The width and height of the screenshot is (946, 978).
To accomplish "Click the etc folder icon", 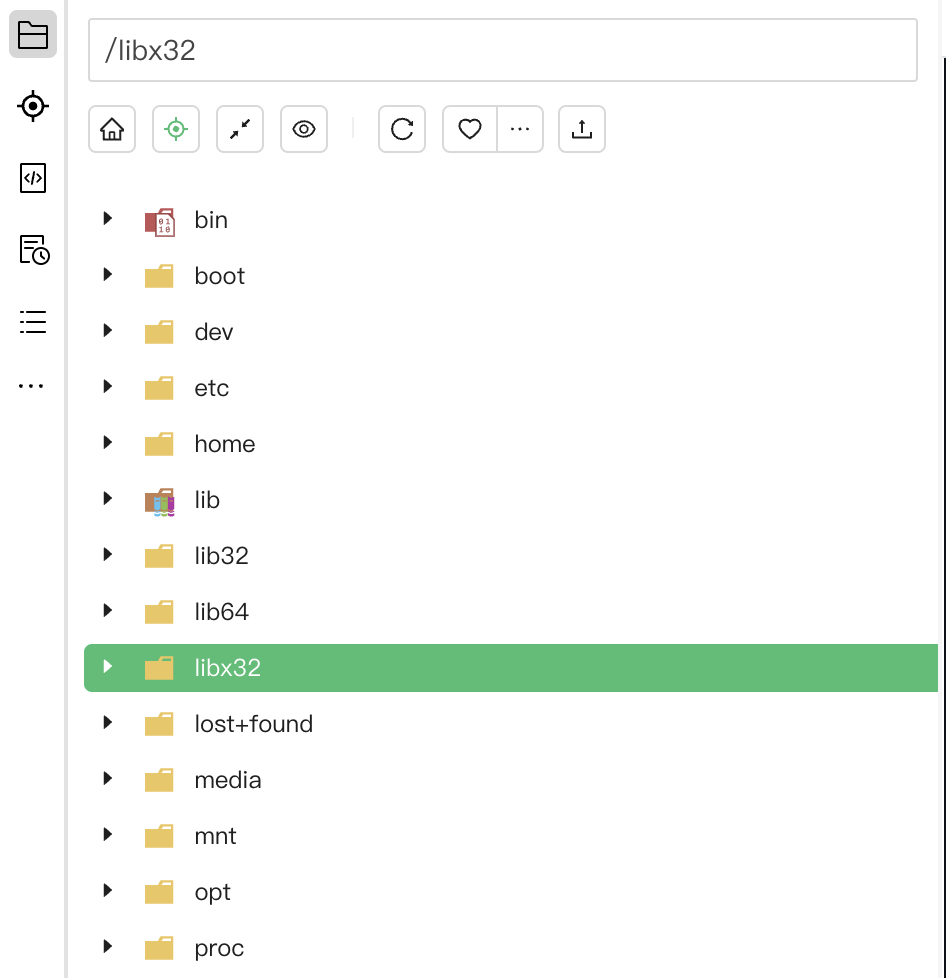I will tap(159, 389).
